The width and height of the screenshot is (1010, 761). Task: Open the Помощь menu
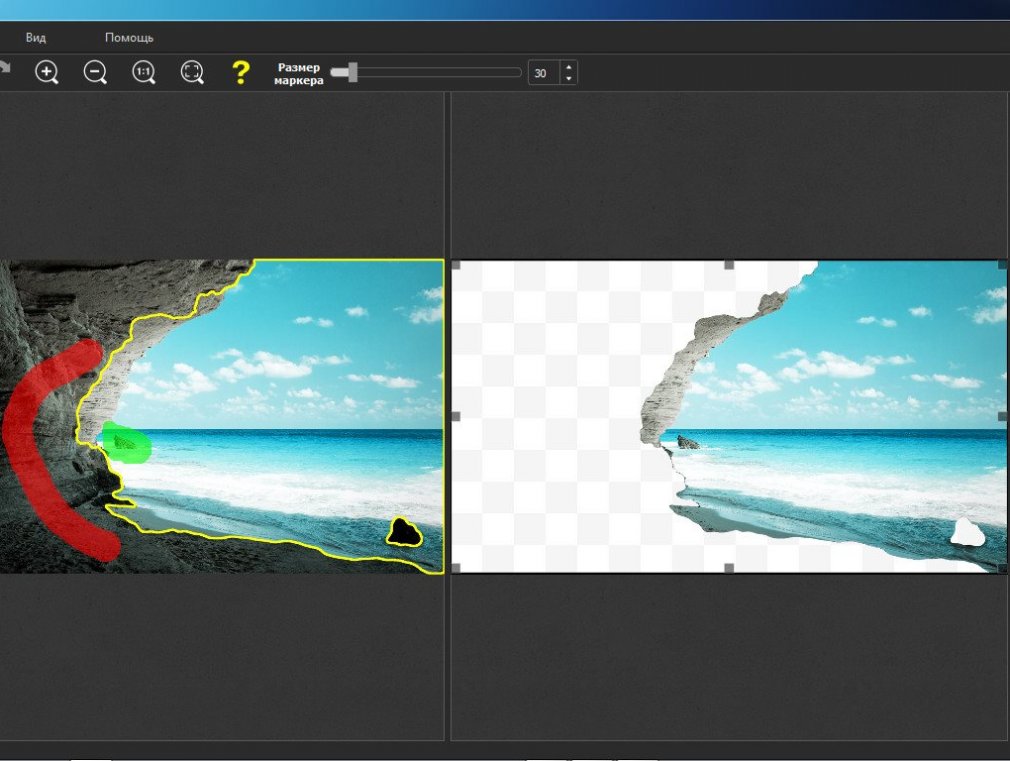click(129, 37)
